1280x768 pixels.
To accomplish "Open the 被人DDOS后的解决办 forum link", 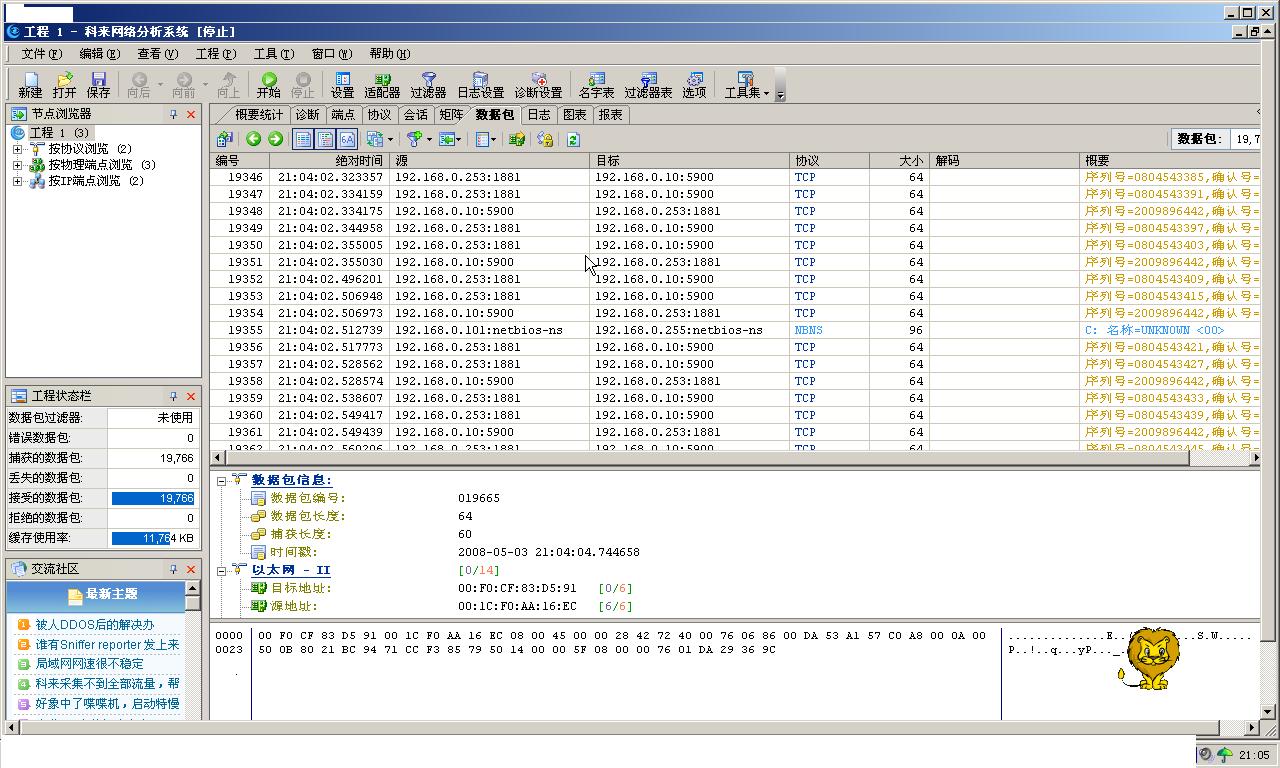I will point(94,624).
